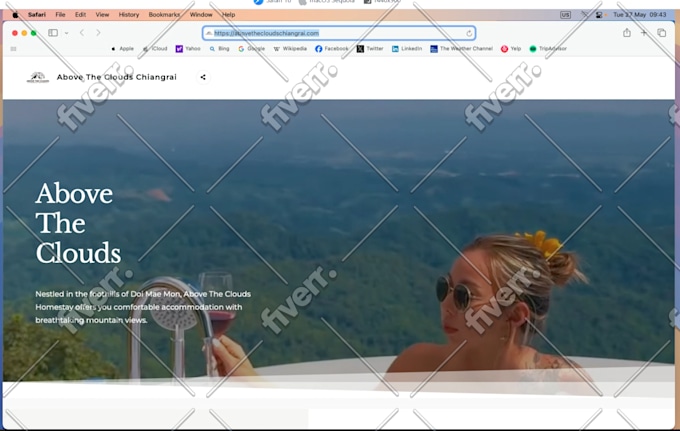Open the View menu
This screenshot has height=431, width=680.
click(x=102, y=15)
